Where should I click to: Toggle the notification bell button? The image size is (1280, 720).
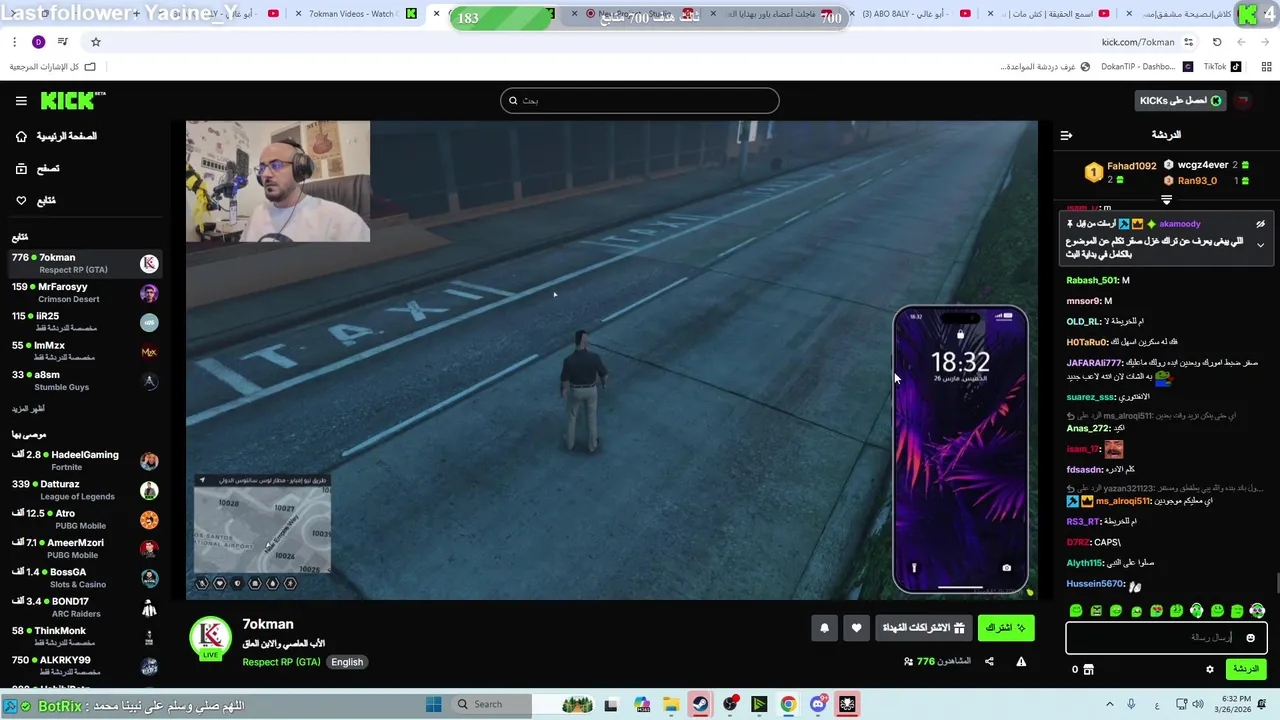point(824,628)
